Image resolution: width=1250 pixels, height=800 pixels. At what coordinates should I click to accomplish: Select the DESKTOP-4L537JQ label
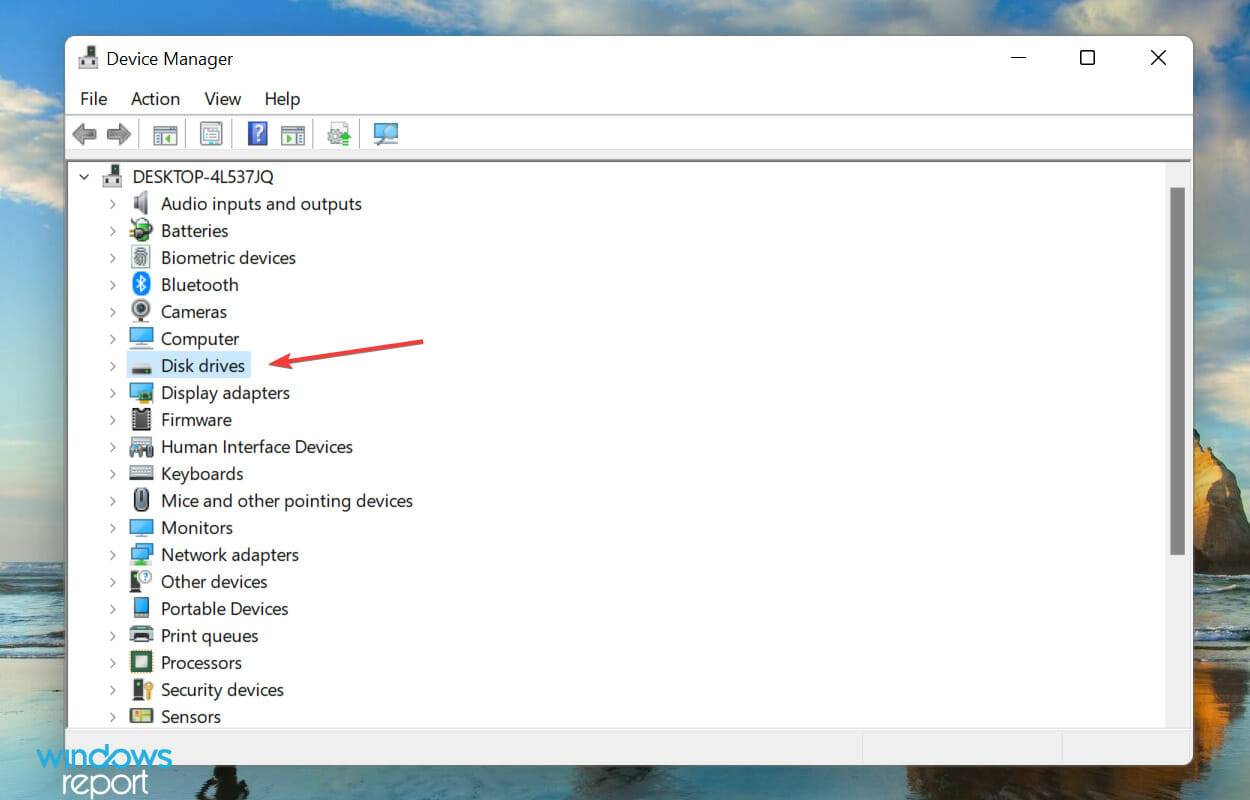click(x=203, y=177)
